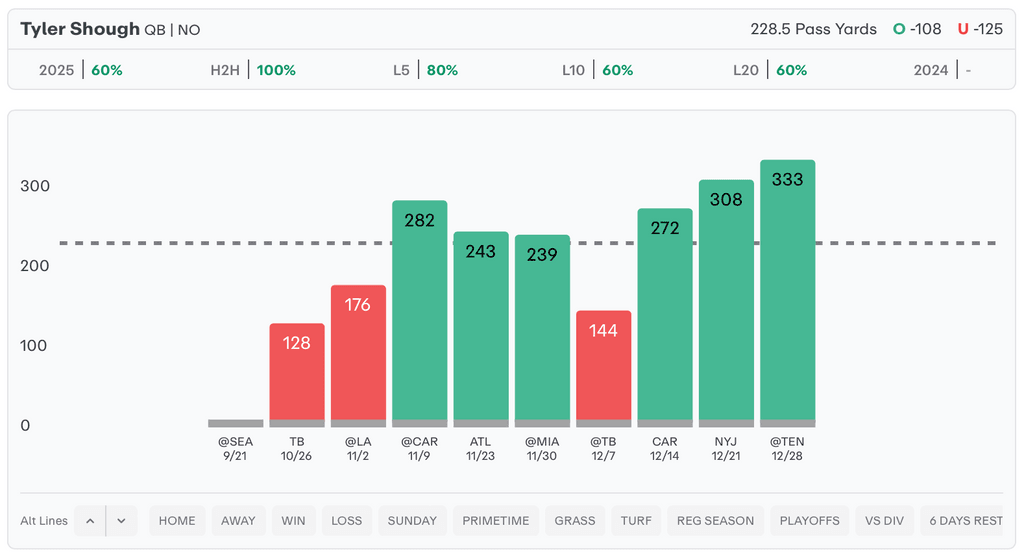Select the TURF surface filter
The height and width of the screenshot is (559, 1024).
tap(636, 521)
